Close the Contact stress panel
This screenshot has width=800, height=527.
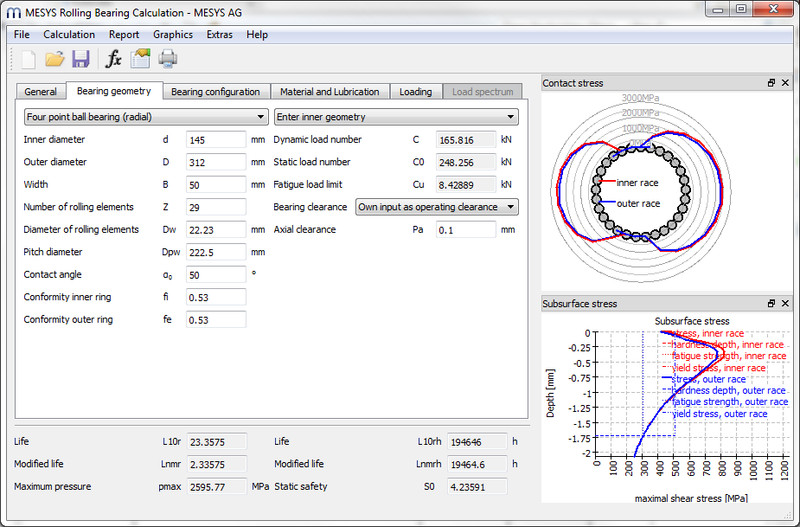point(787,83)
